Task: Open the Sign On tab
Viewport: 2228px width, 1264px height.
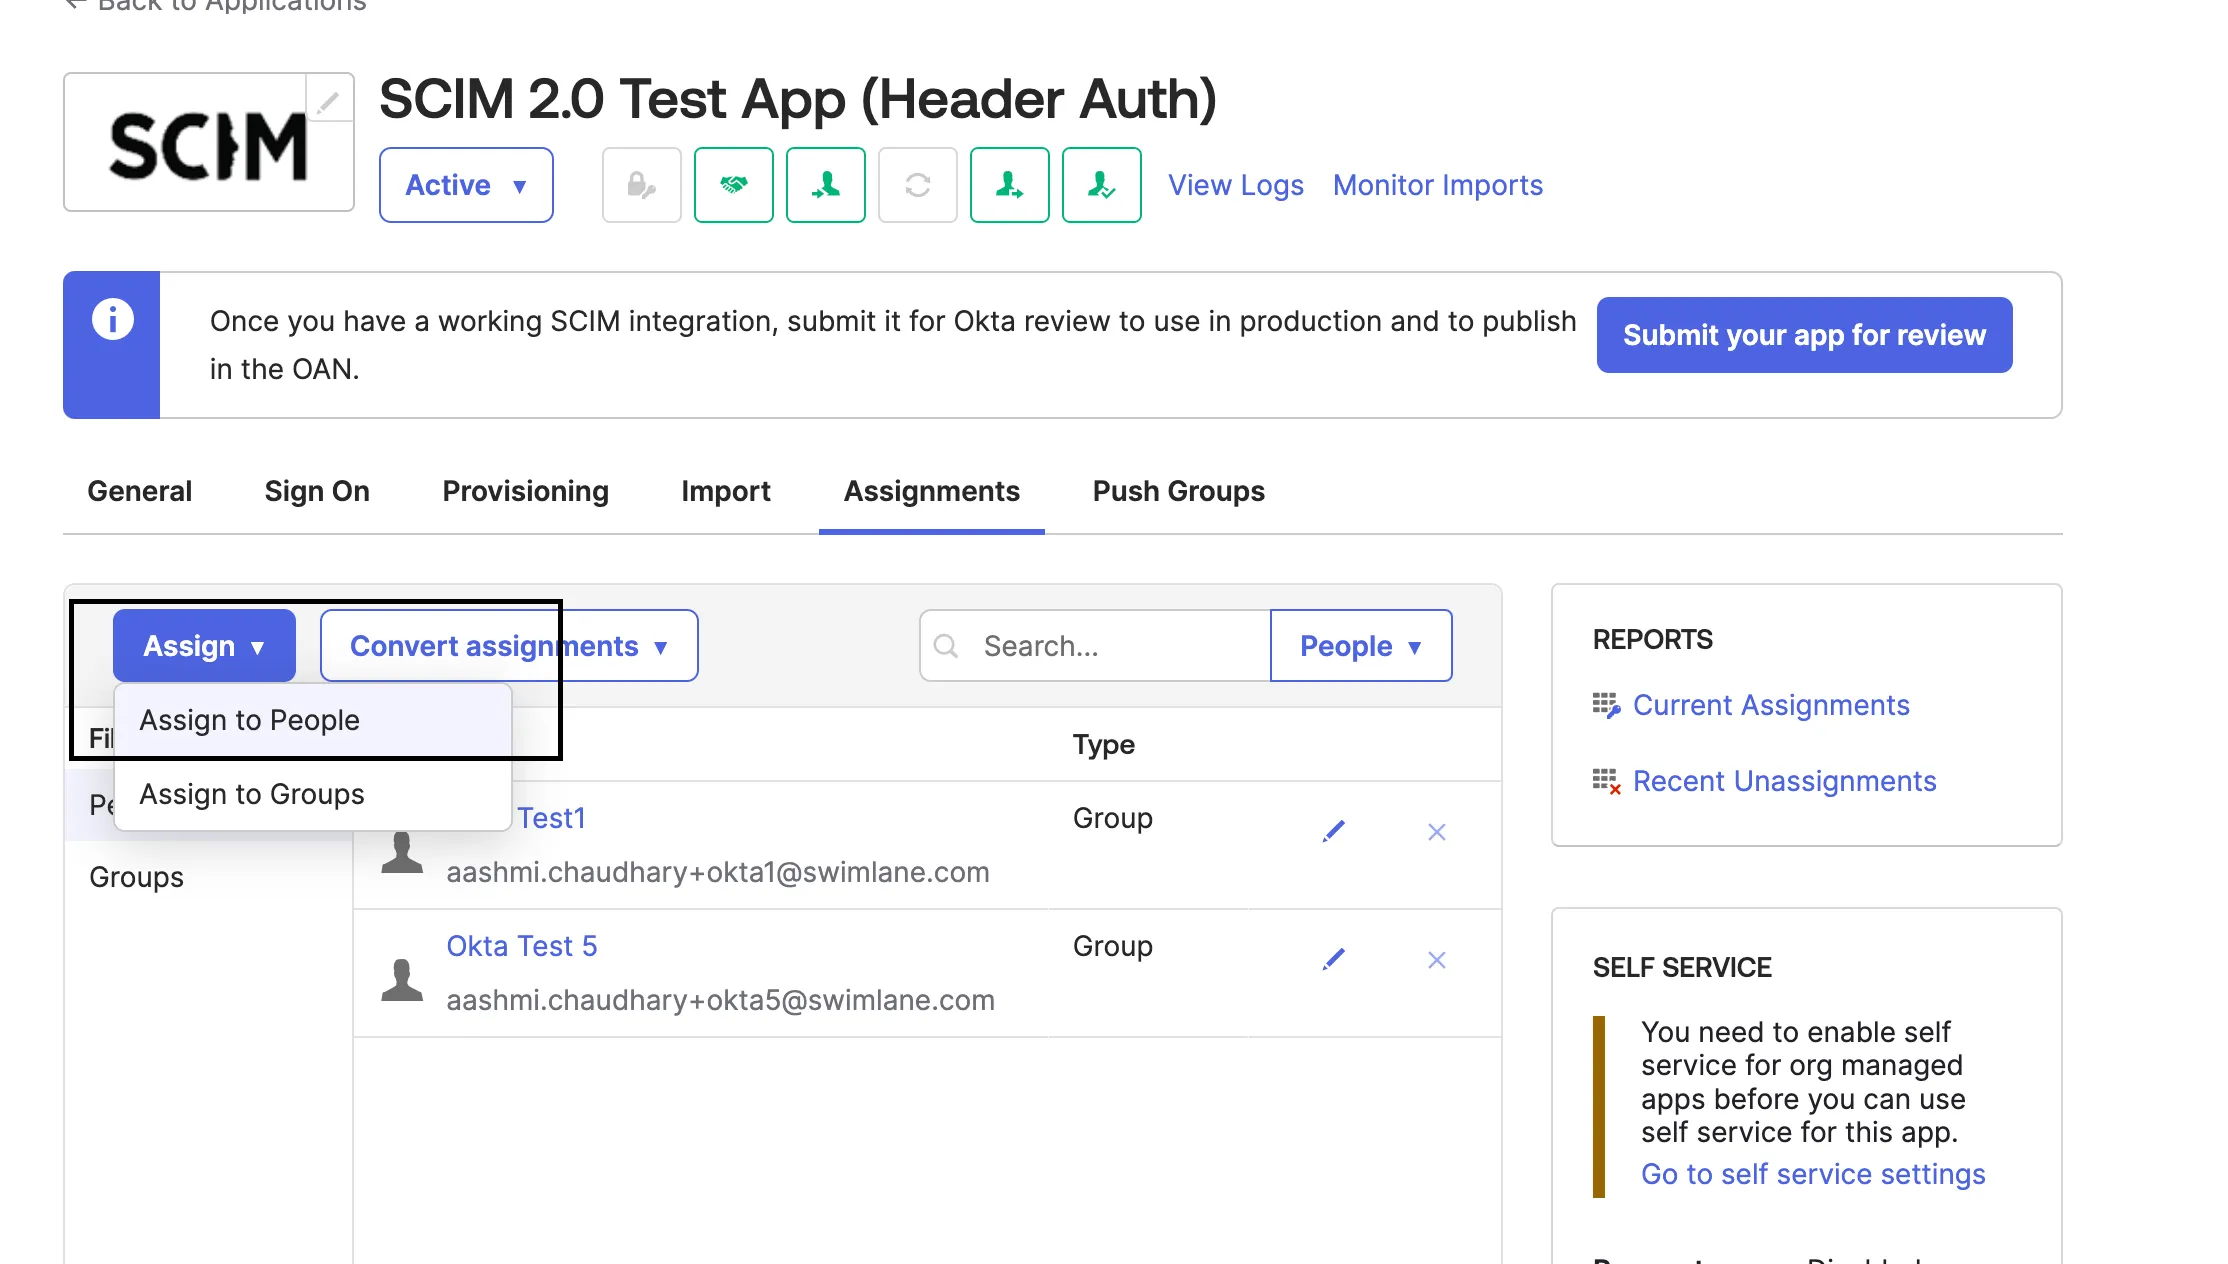Action: (x=317, y=491)
